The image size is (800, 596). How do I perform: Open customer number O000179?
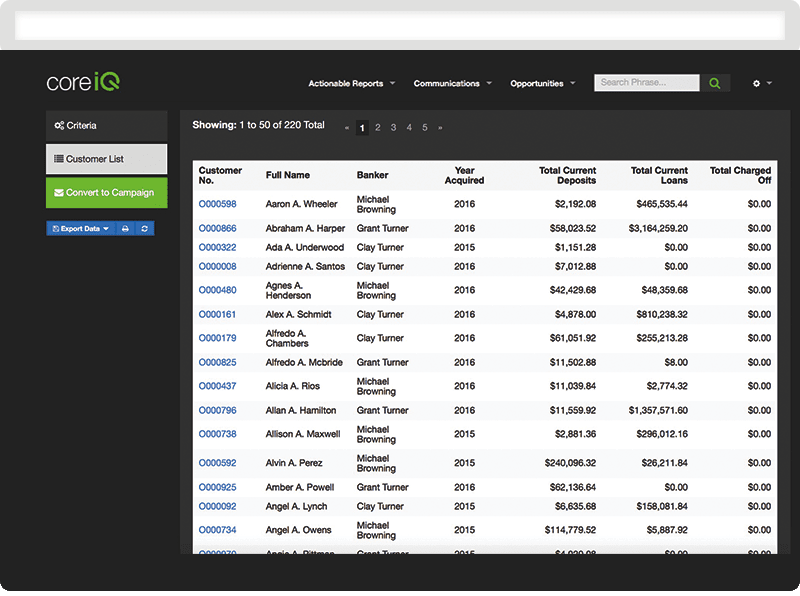(217, 338)
